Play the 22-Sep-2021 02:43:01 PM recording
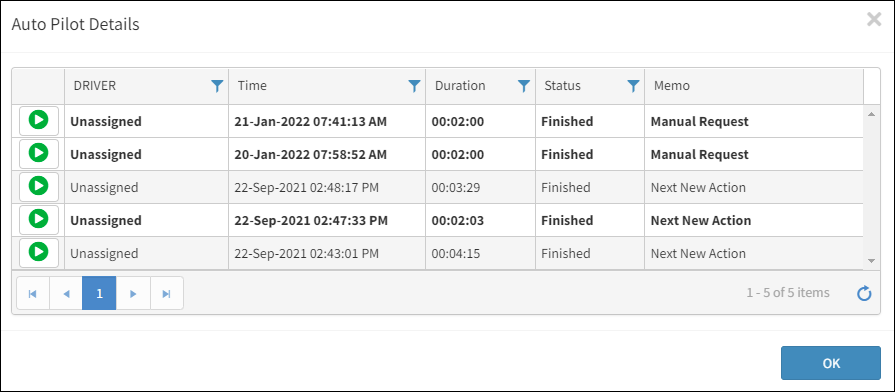This screenshot has height=392, width=895. click(39, 252)
